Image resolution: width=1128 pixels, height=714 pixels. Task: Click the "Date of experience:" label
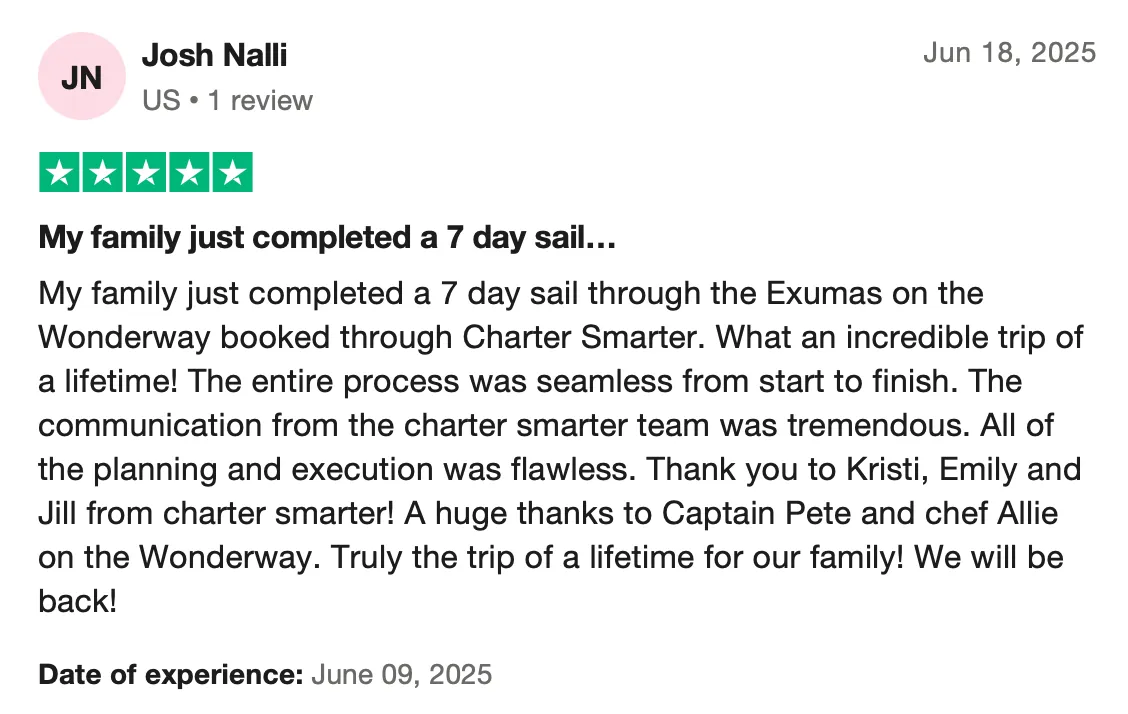coord(170,674)
